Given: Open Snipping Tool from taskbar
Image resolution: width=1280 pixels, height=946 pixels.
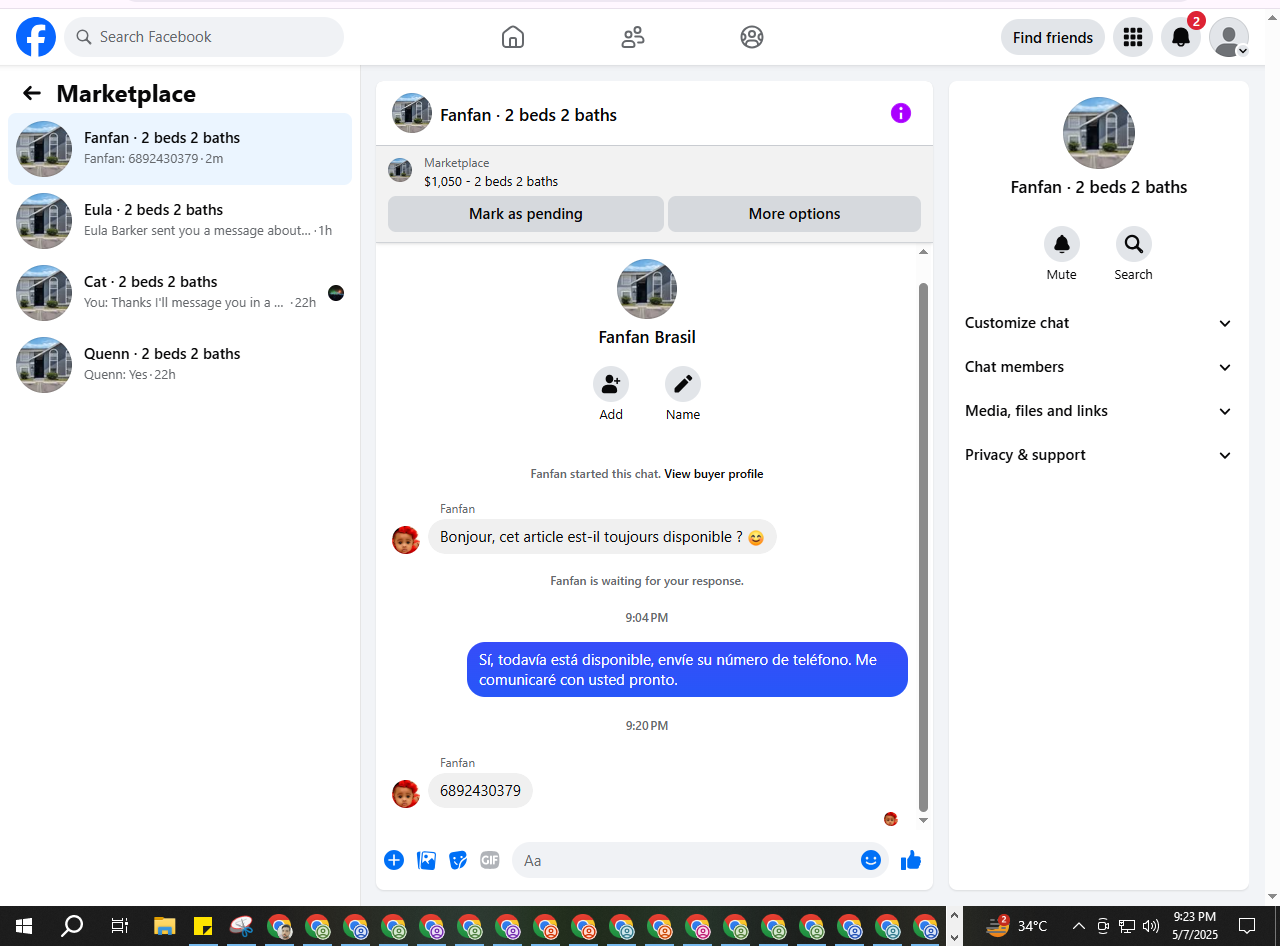Looking at the screenshot, I should coord(241,926).
